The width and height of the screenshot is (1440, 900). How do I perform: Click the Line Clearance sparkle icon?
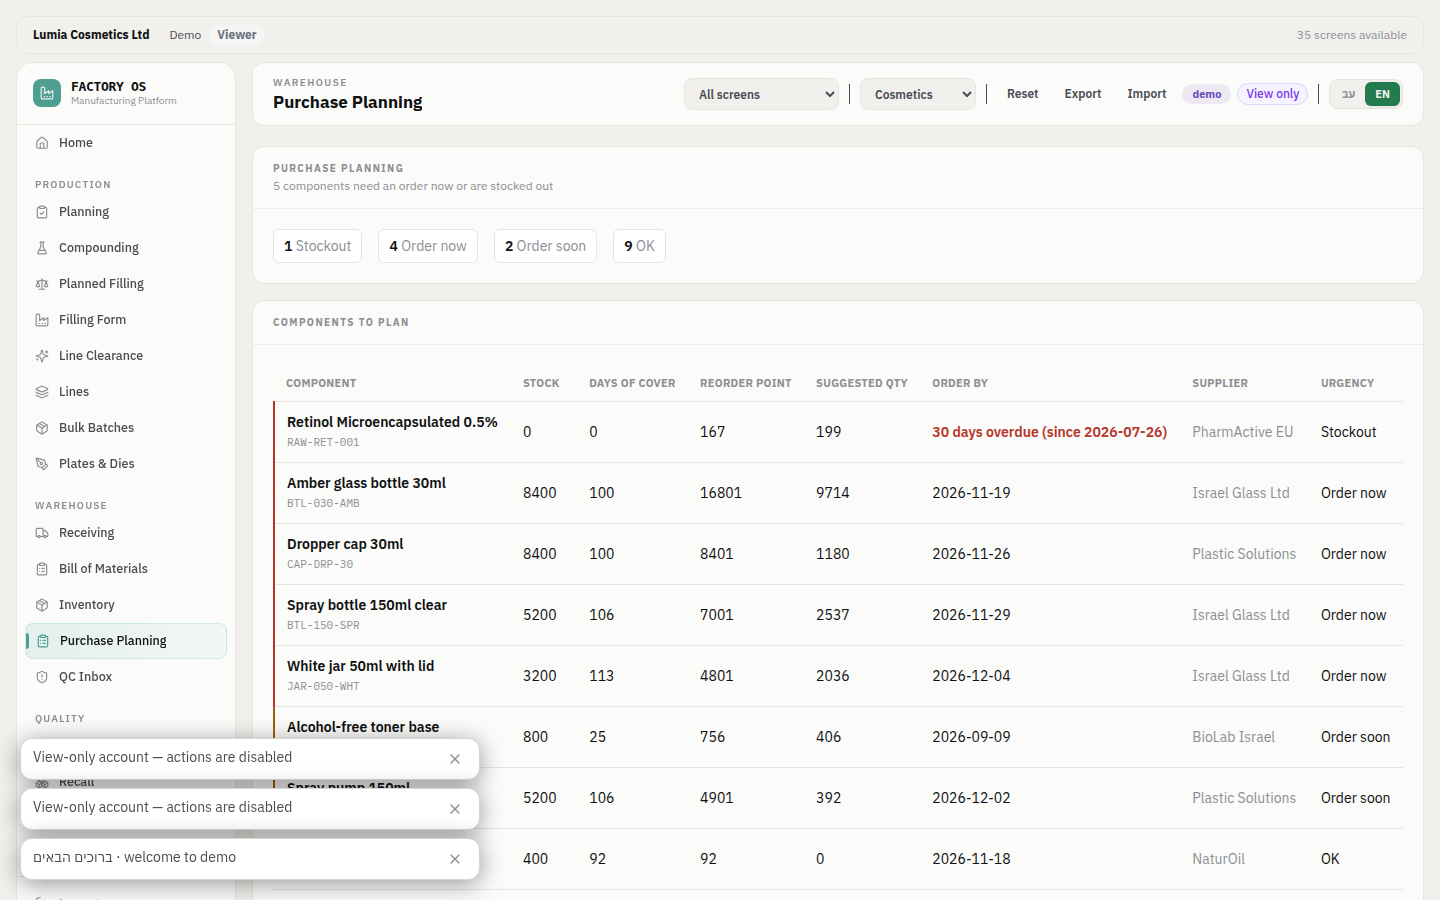[x=42, y=356]
